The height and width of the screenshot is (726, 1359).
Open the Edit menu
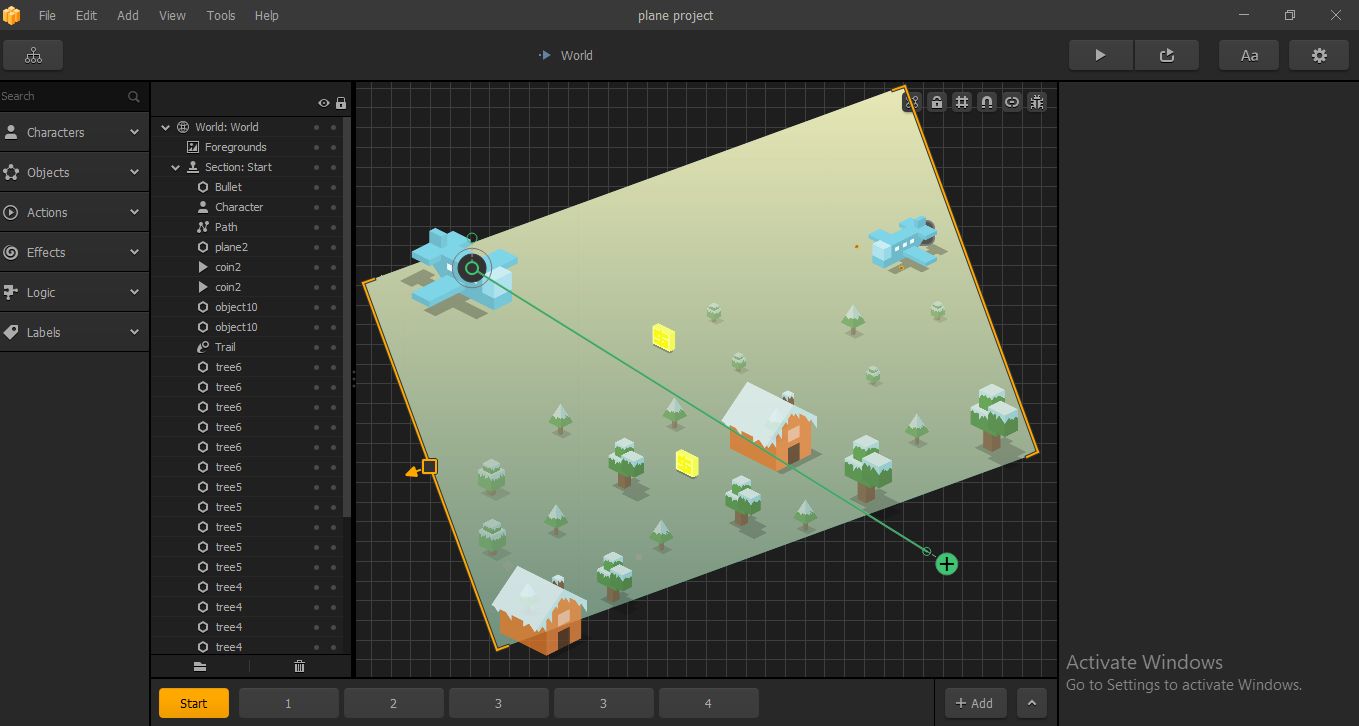(x=87, y=15)
